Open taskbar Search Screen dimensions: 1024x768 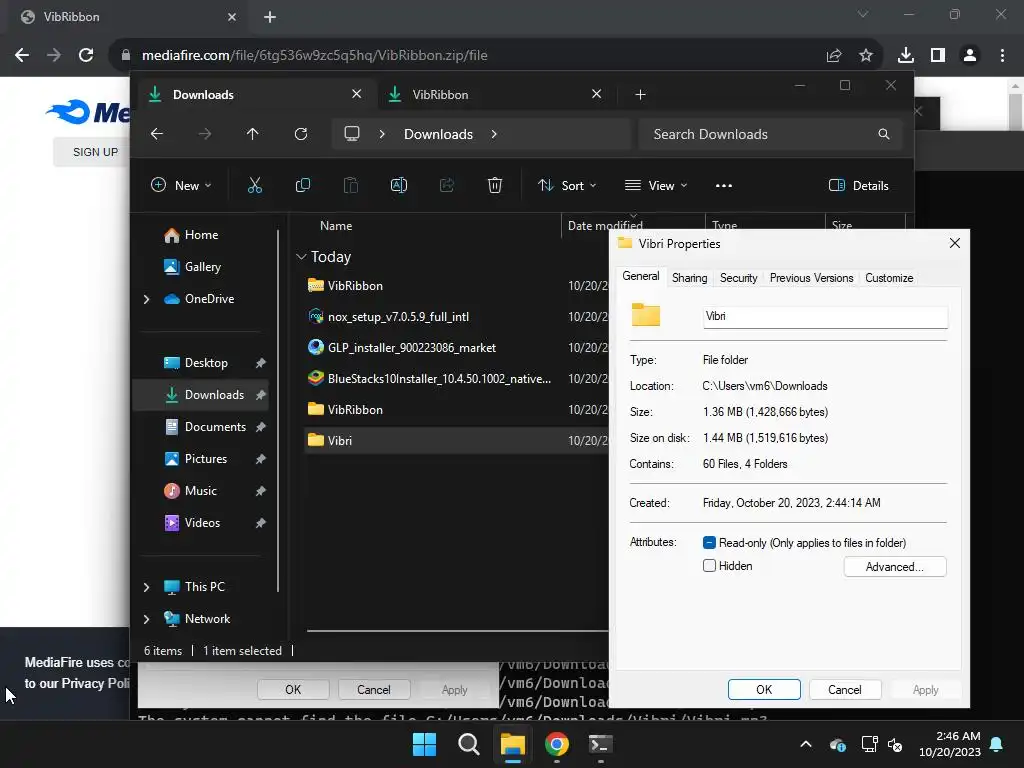[468, 744]
